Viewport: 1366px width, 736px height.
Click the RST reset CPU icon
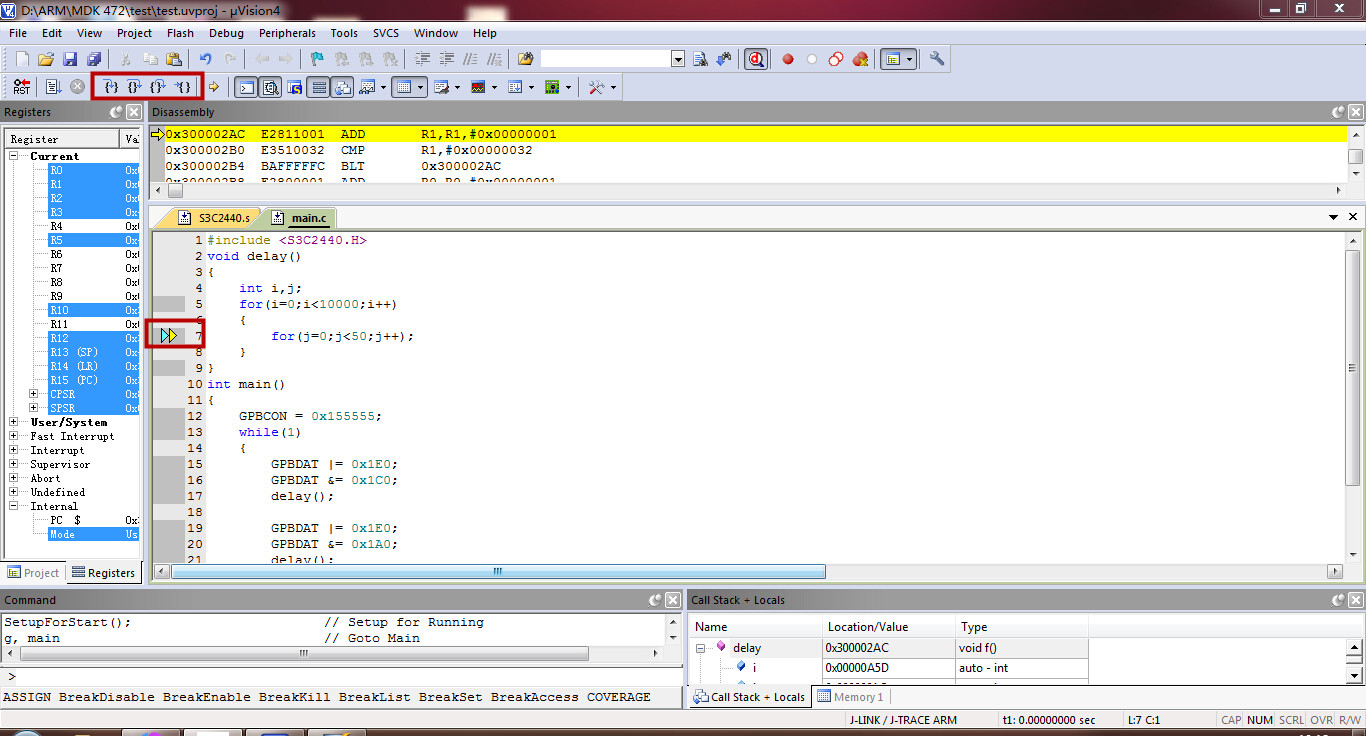coord(21,87)
